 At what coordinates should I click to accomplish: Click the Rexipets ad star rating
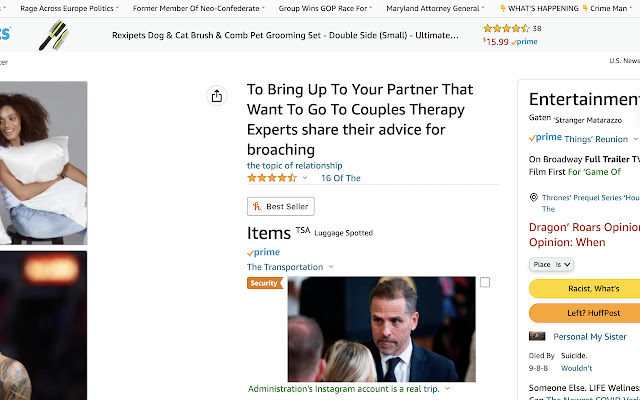[x=506, y=29]
